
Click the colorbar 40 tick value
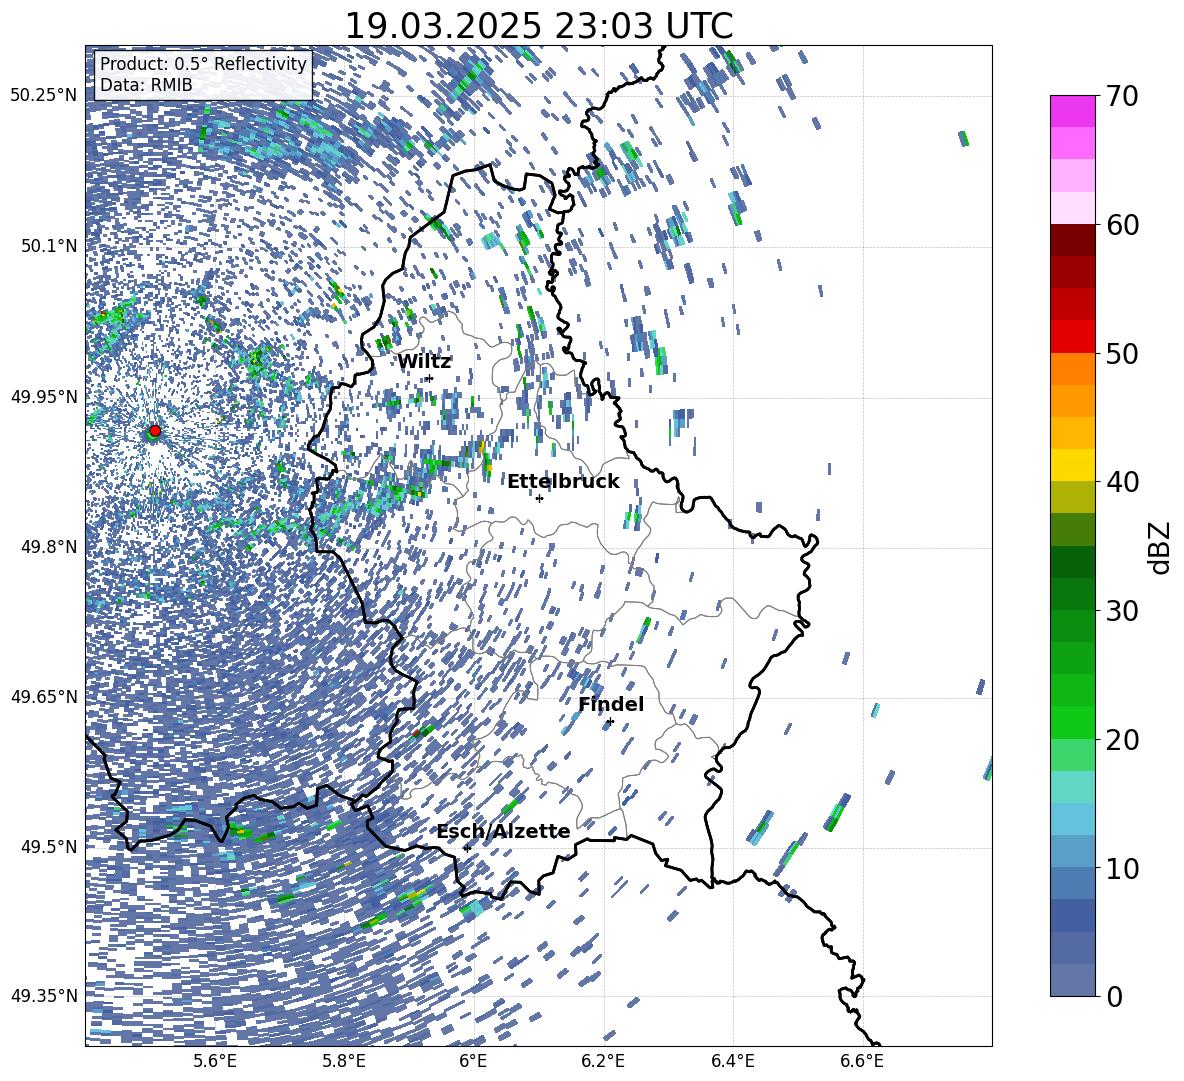pos(1123,482)
